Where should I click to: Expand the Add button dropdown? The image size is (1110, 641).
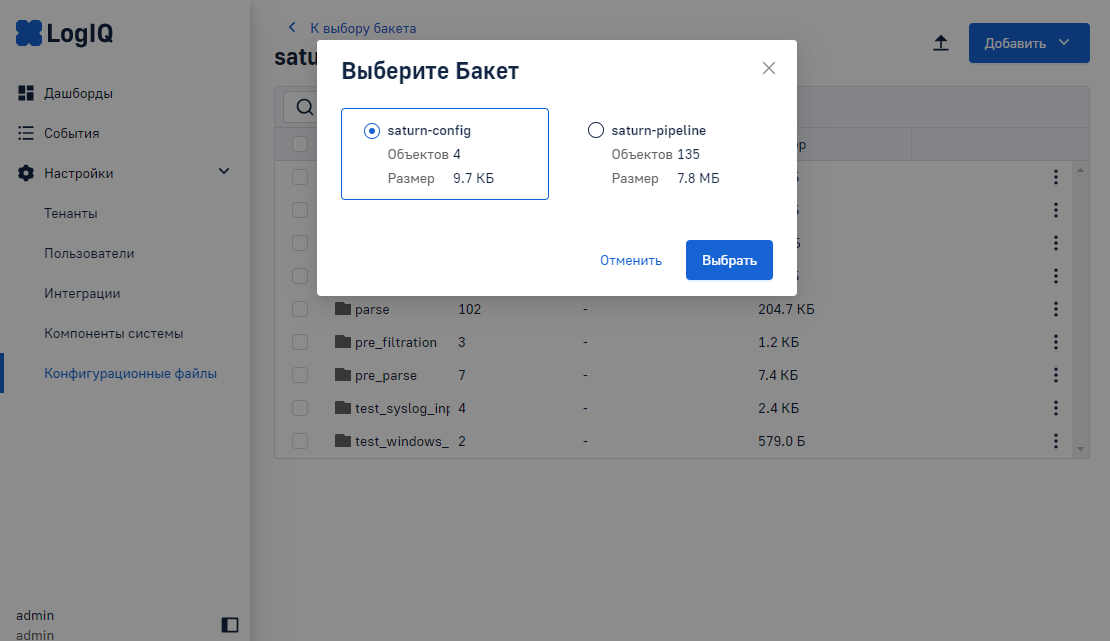[1064, 43]
